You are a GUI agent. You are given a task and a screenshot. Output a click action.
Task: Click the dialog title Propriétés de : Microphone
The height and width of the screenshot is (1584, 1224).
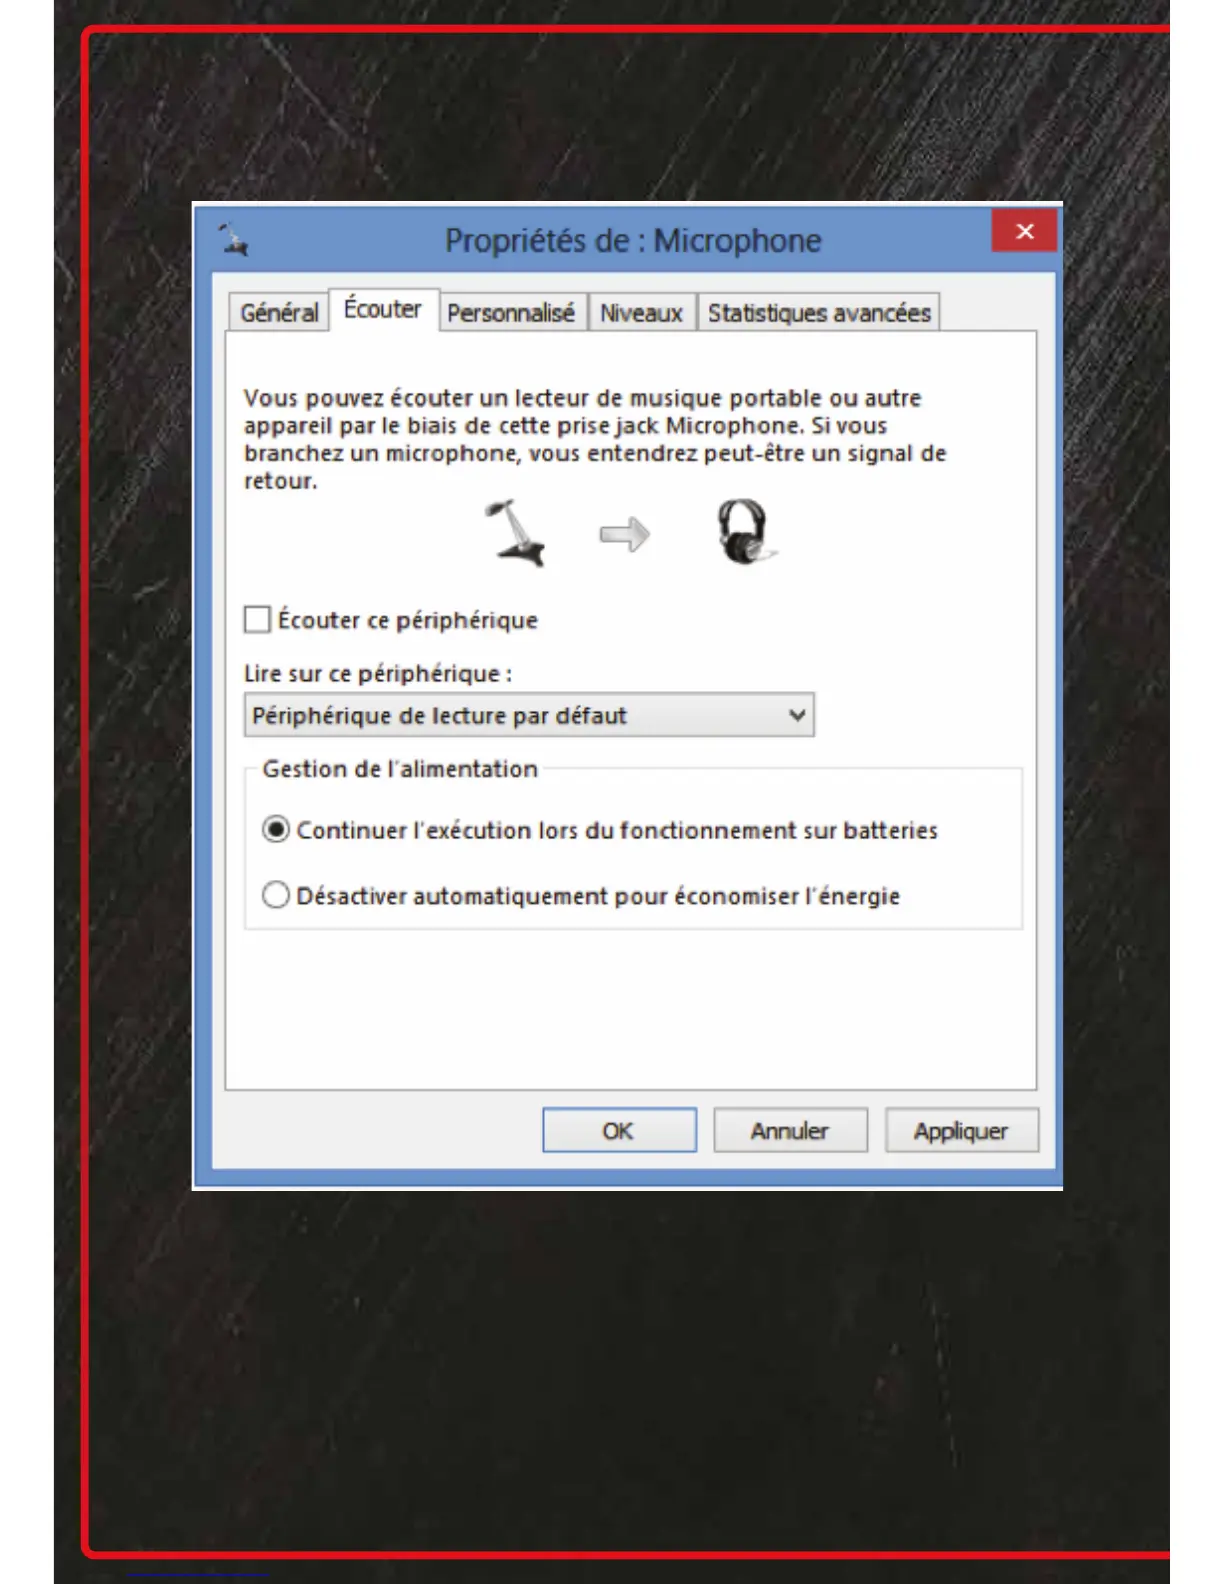click(633, 241)
